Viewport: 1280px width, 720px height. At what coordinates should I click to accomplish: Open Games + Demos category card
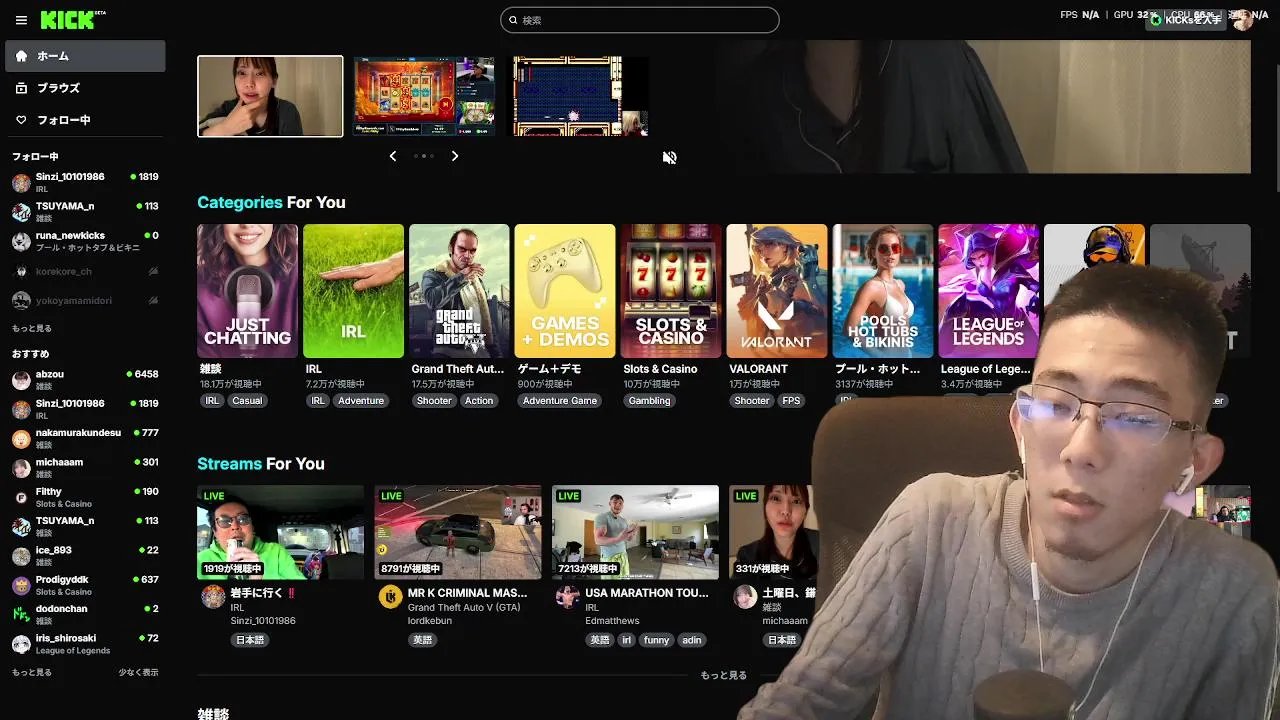tap(565, 291)
